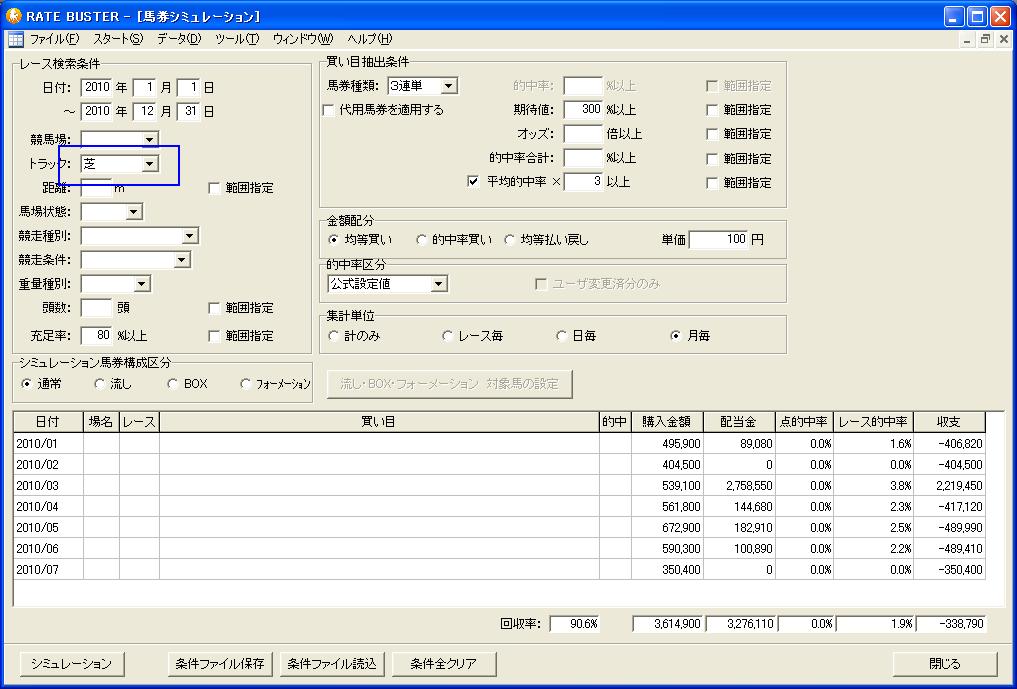1017x689 pixels.
Task: Uncheck the 平均的中率 checkbox
Action: pyautogui.click(x=473, y=182)
